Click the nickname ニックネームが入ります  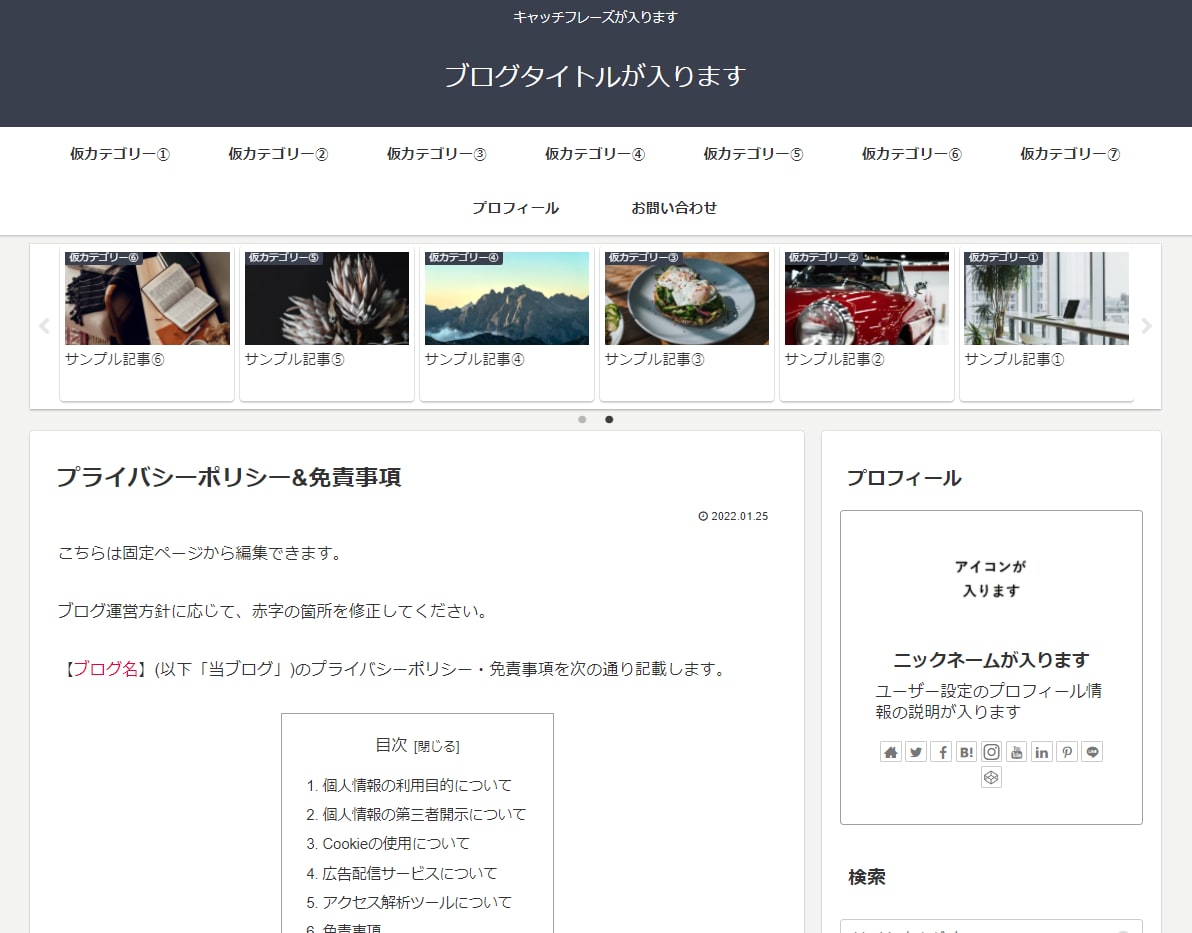pyautogui.click(x=991, y=659)
